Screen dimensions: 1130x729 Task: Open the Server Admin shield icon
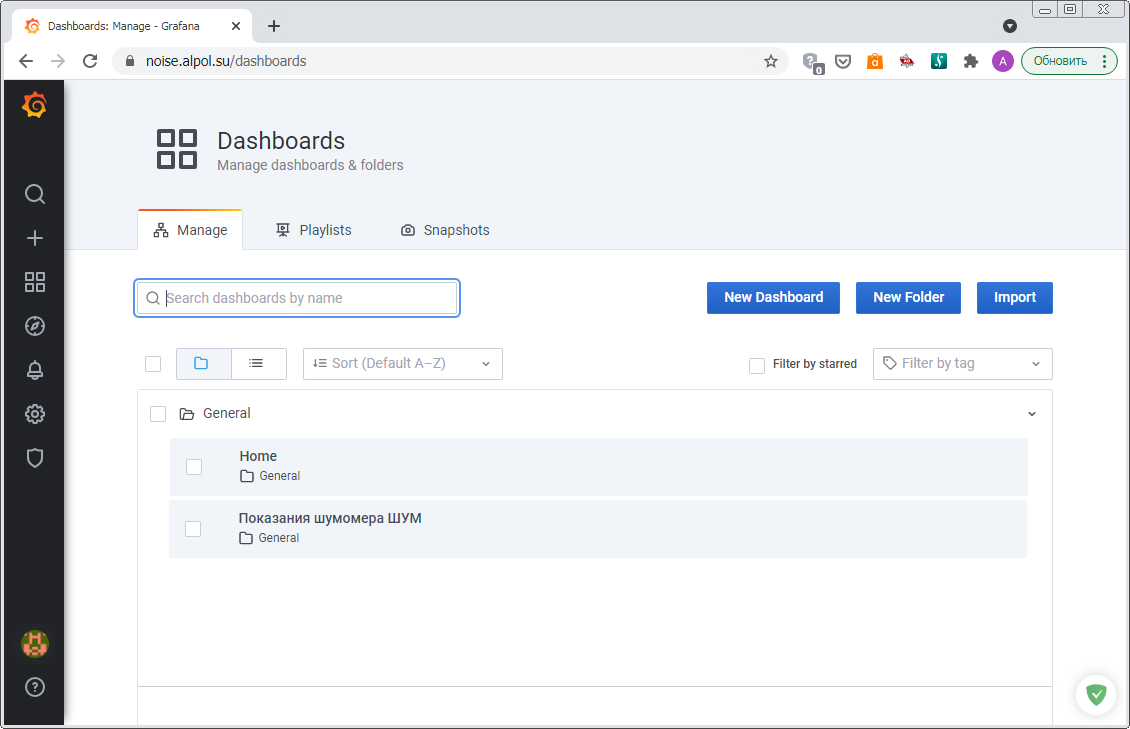34,458
